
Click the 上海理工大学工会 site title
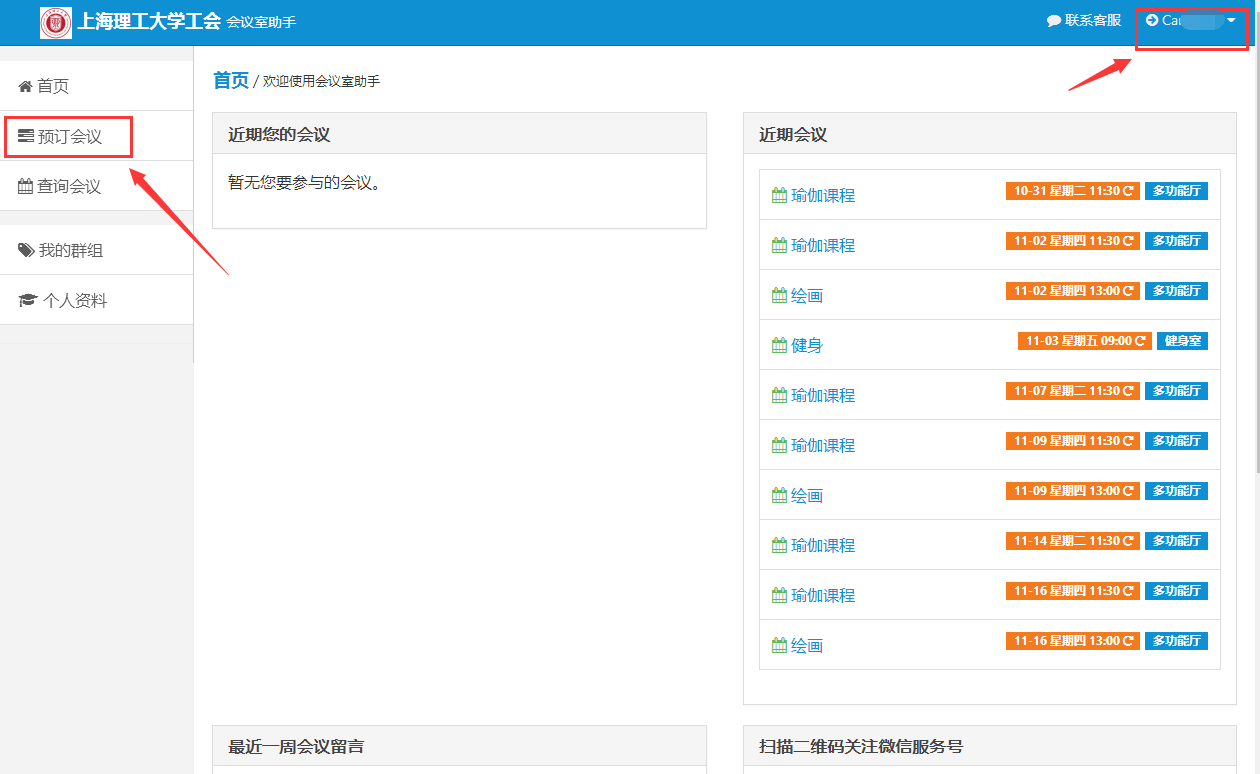(x=148, y=21)
